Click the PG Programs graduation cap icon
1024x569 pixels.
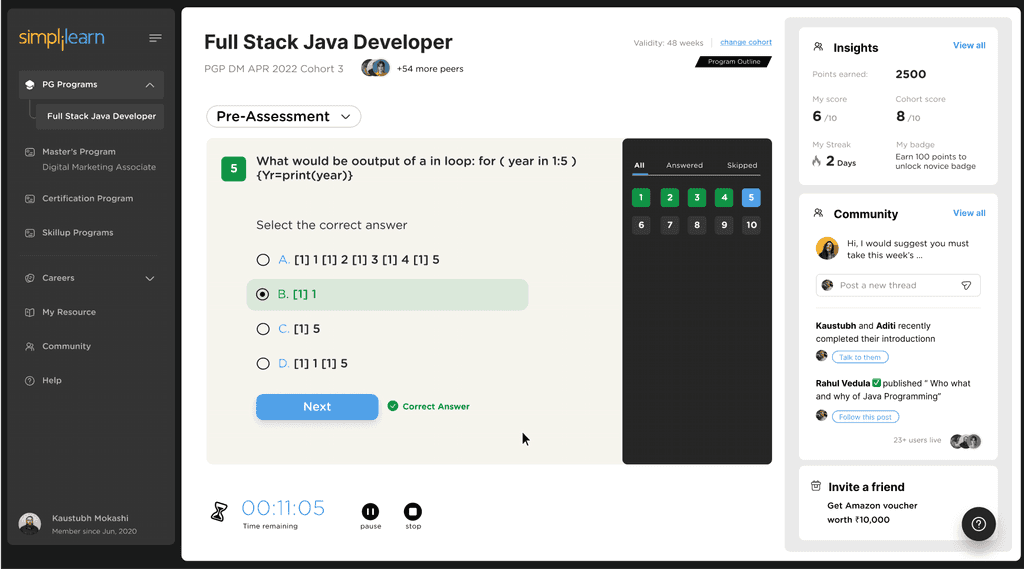click(x=29, y=84)
